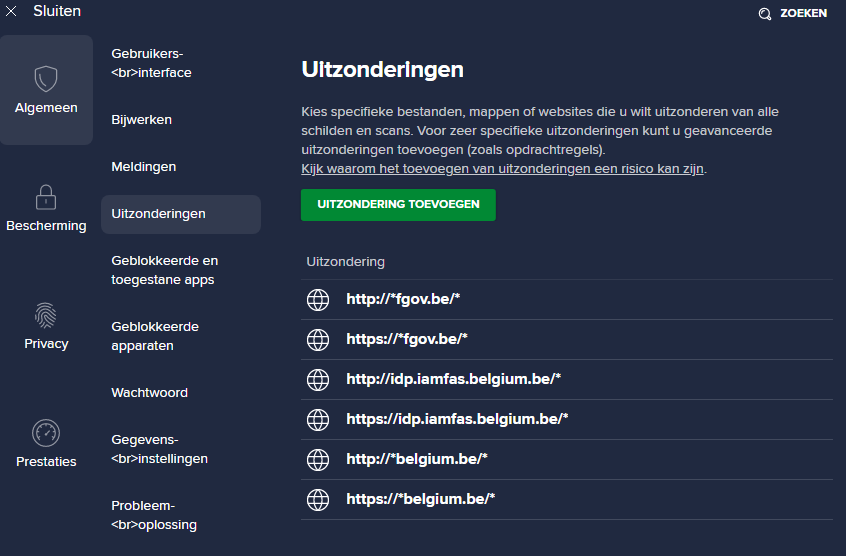846x556 pixels.
Task: Click globe icon beside https://*belgium.be/*
Action: 318,499
